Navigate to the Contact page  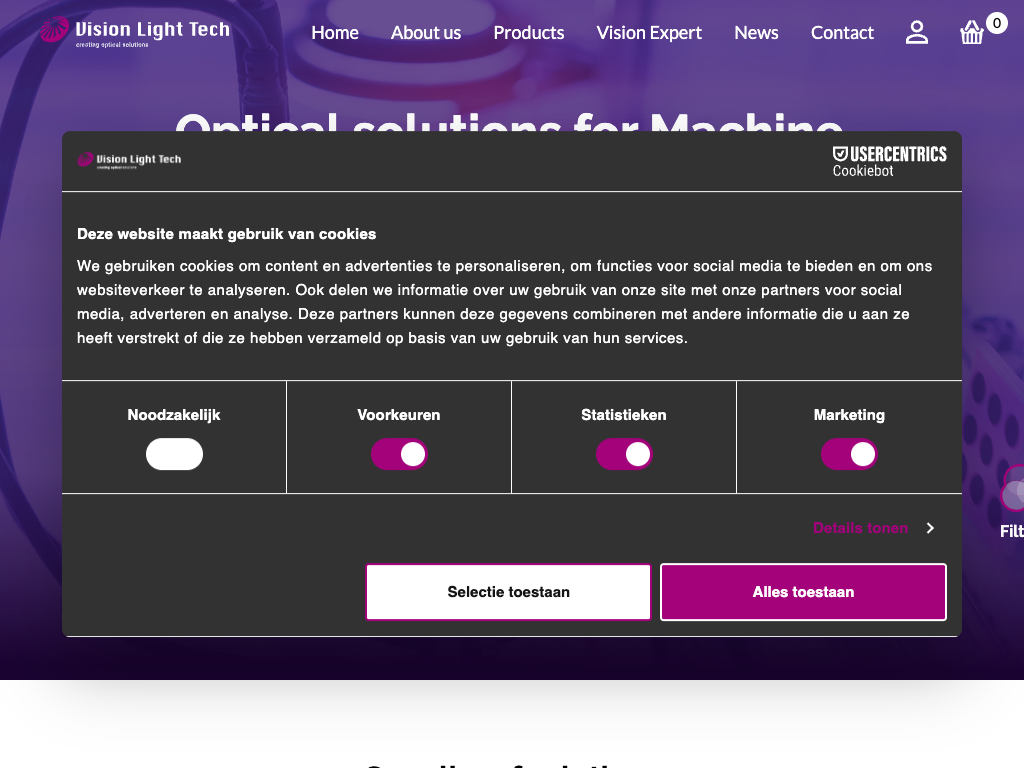(x=842, y=33)
